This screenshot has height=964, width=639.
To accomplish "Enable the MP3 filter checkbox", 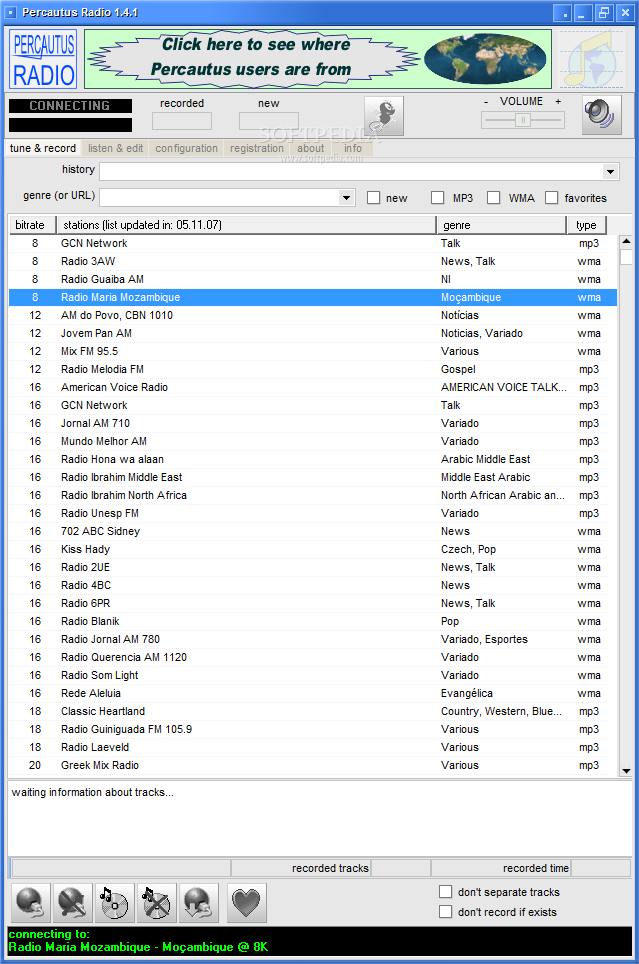I will 437,197.
